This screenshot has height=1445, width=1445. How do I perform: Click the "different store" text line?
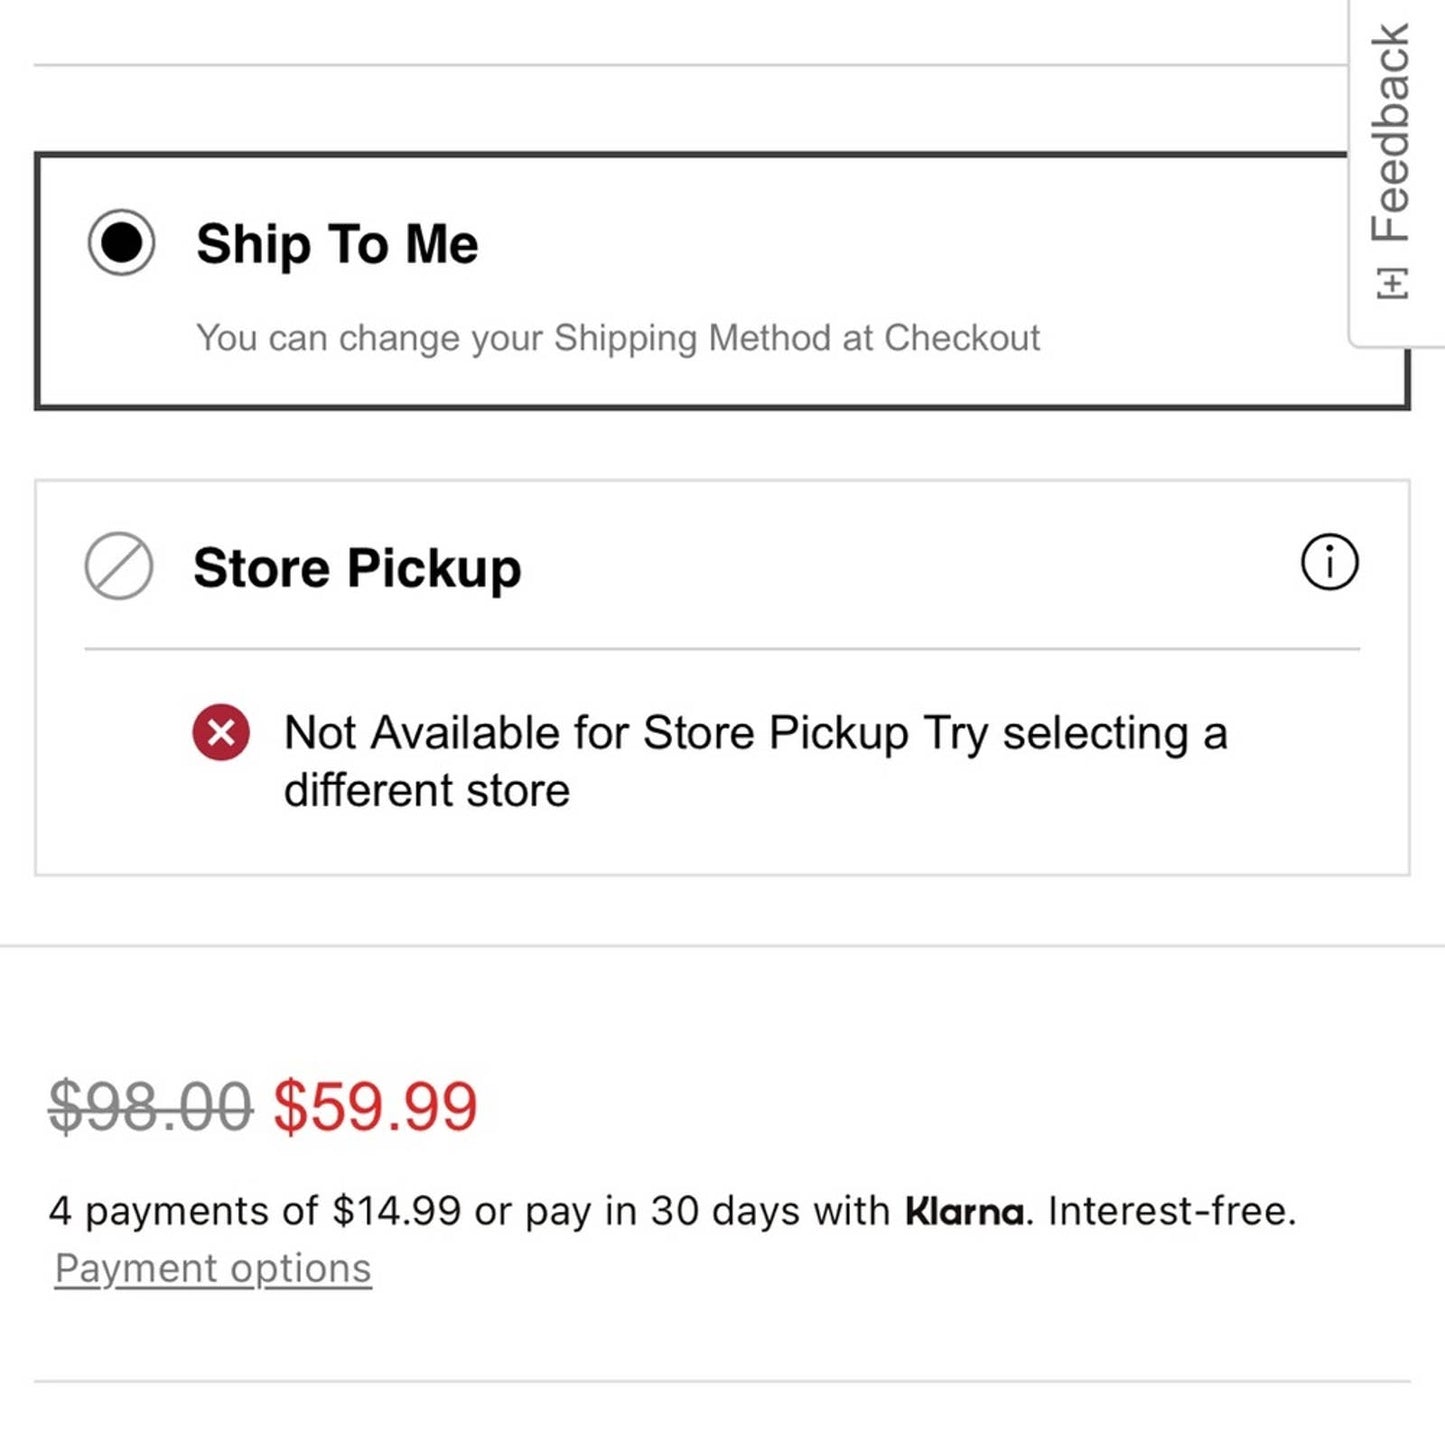(x=427, y=791)
